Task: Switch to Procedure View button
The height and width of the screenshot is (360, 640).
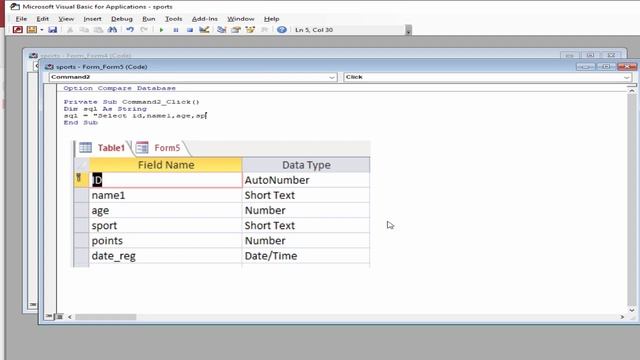Action: (49, 316)
